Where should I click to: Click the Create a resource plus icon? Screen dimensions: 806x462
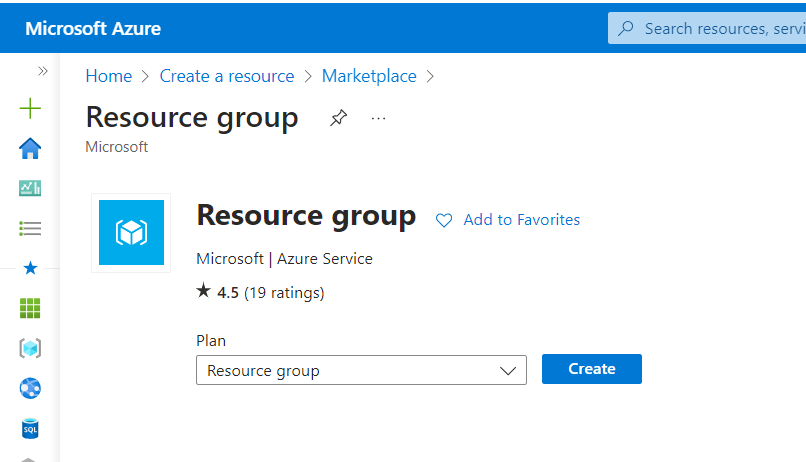pyautogui.click(x=30, y=109)
